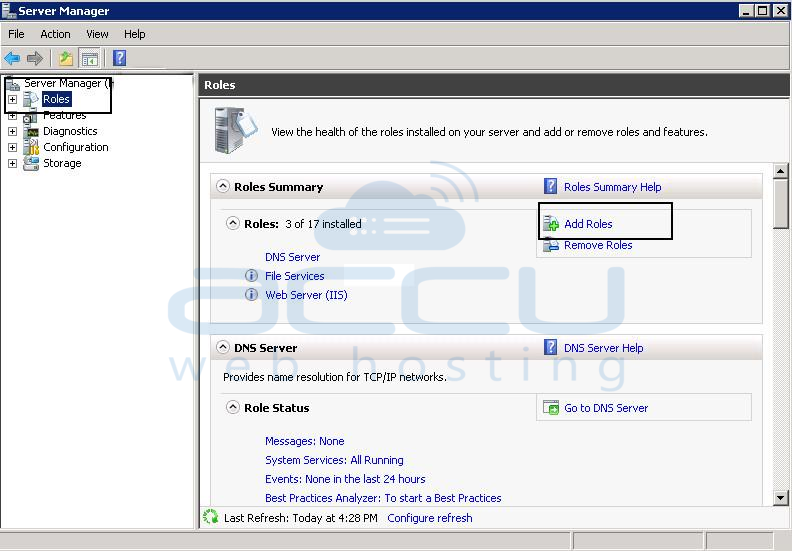792x551 pixels.
Task: Click the Best Practices Analyzer link
Action: coord(383,498)
